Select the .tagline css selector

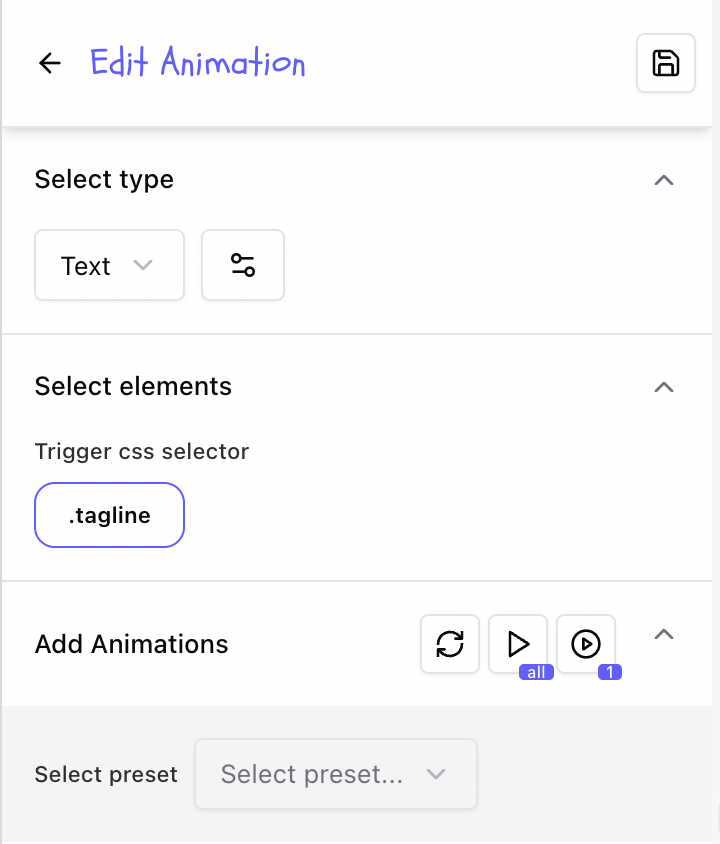[x=109, y=515]
